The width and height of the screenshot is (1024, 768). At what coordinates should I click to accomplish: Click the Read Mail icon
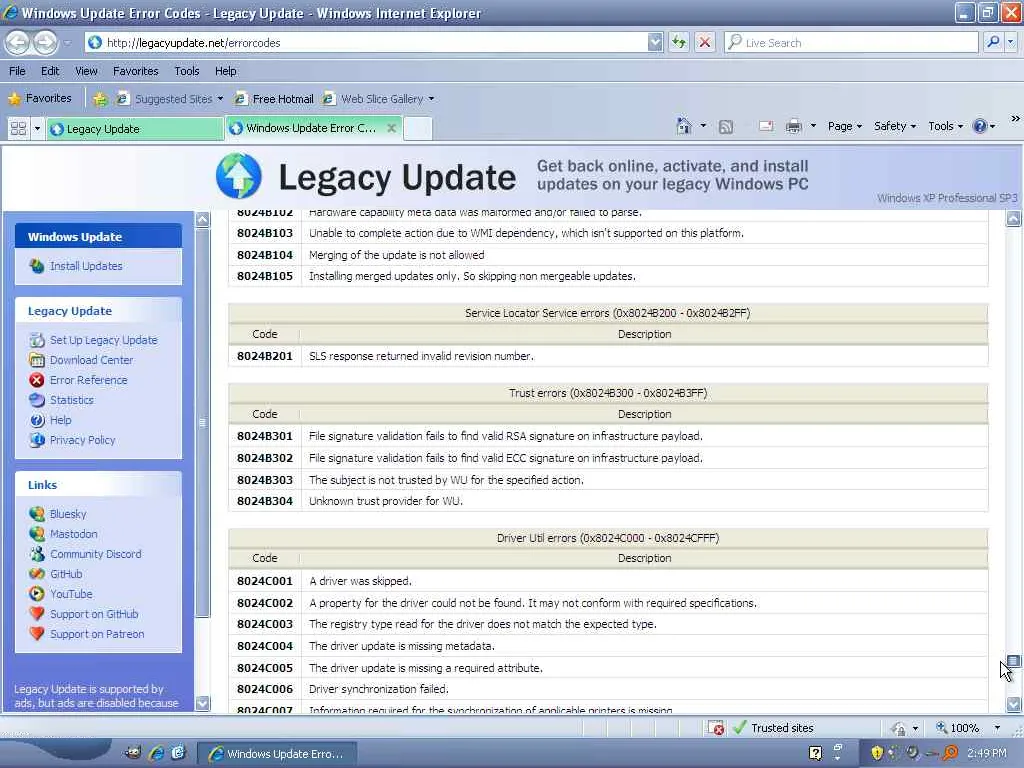pyautogui.click(x=766, y=126)
